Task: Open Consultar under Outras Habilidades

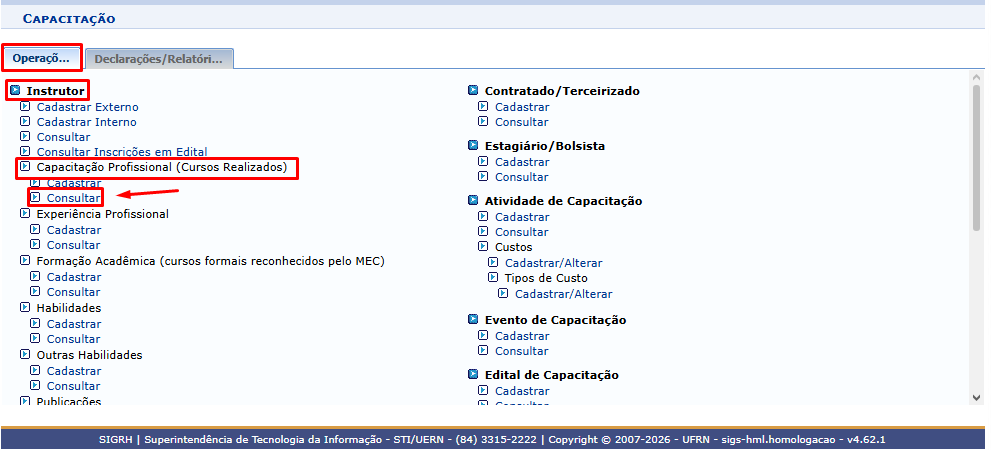Action: pyautogui.click(x=73, y=386)
